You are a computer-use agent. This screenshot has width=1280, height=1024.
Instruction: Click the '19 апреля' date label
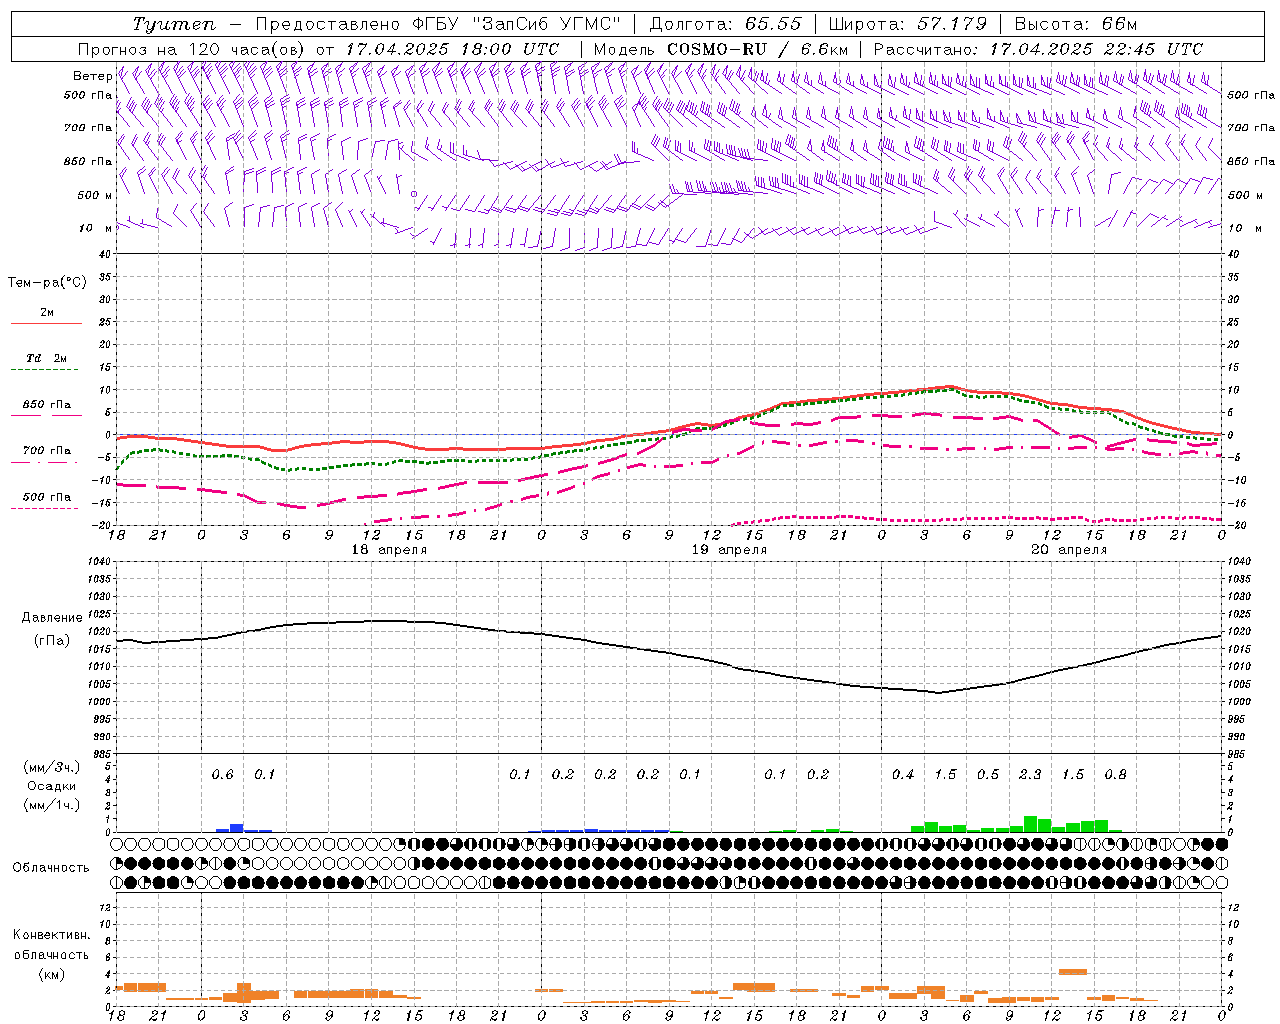point(729,550)
